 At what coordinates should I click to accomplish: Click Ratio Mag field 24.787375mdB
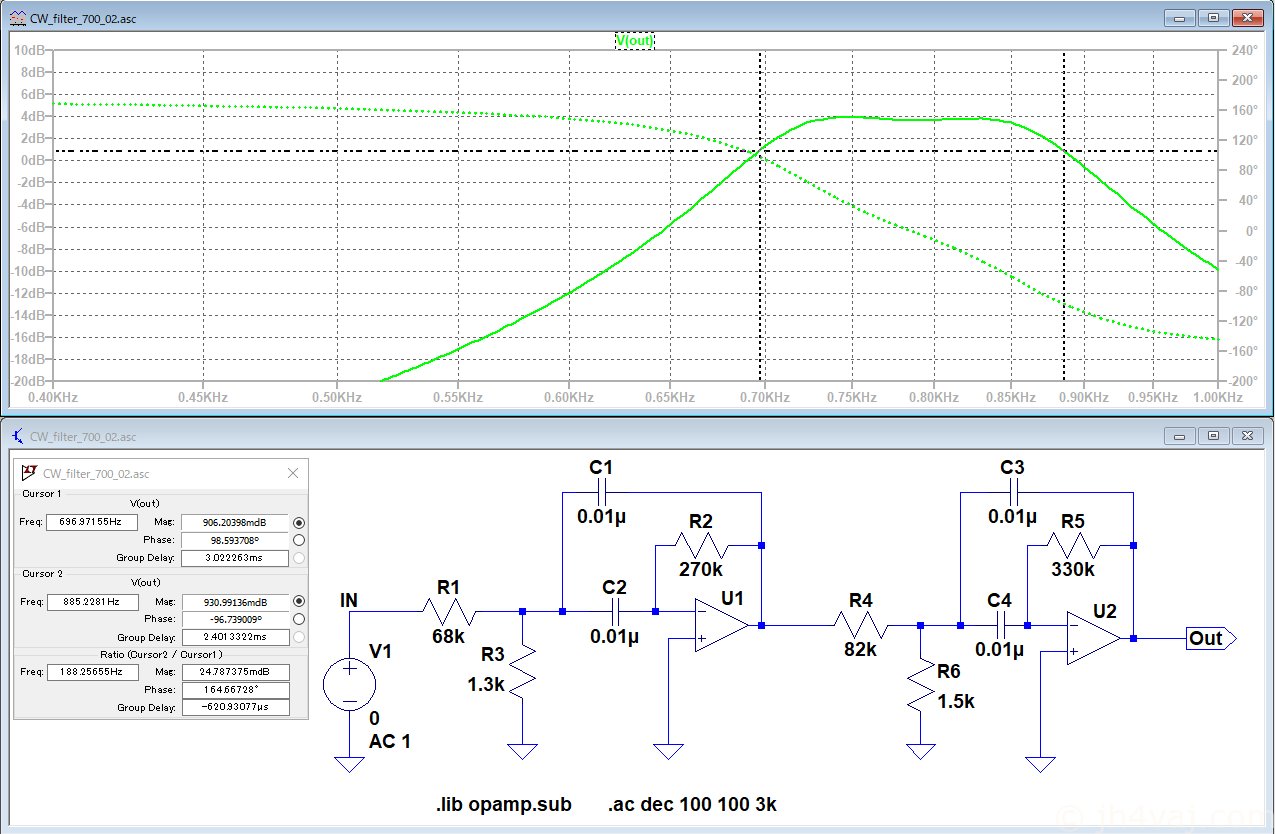point(235,672)
